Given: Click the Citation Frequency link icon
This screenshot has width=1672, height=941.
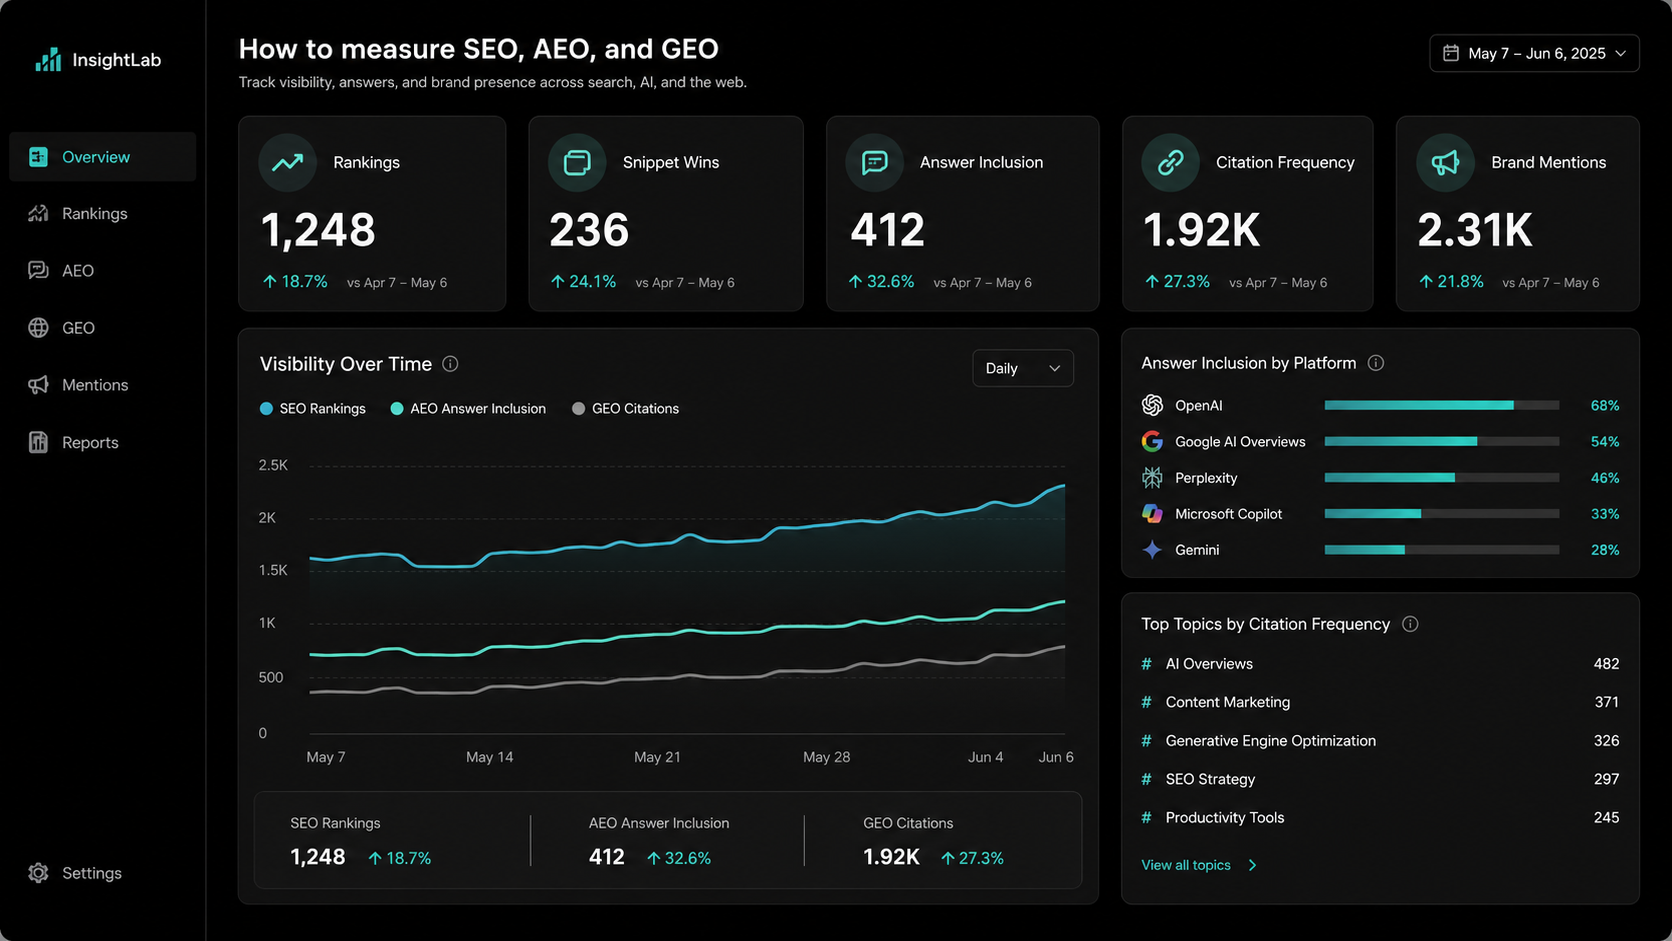Looking at the screenshot, I should (x=1170, y=162).
